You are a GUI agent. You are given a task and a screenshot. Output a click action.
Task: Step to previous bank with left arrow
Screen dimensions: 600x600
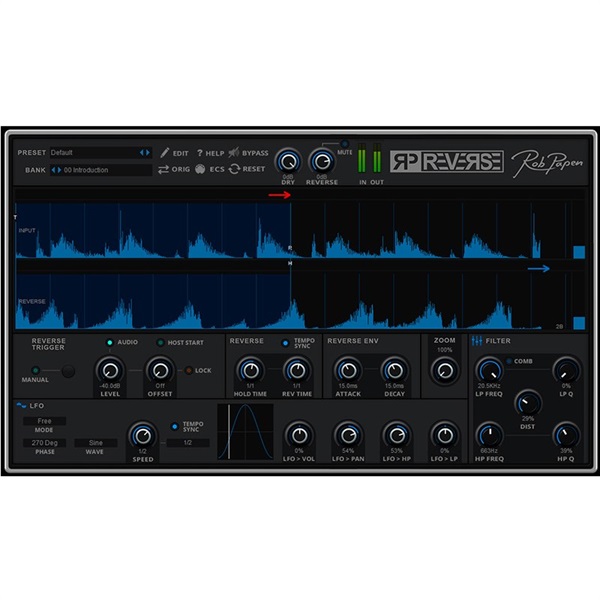click(54, 170)
